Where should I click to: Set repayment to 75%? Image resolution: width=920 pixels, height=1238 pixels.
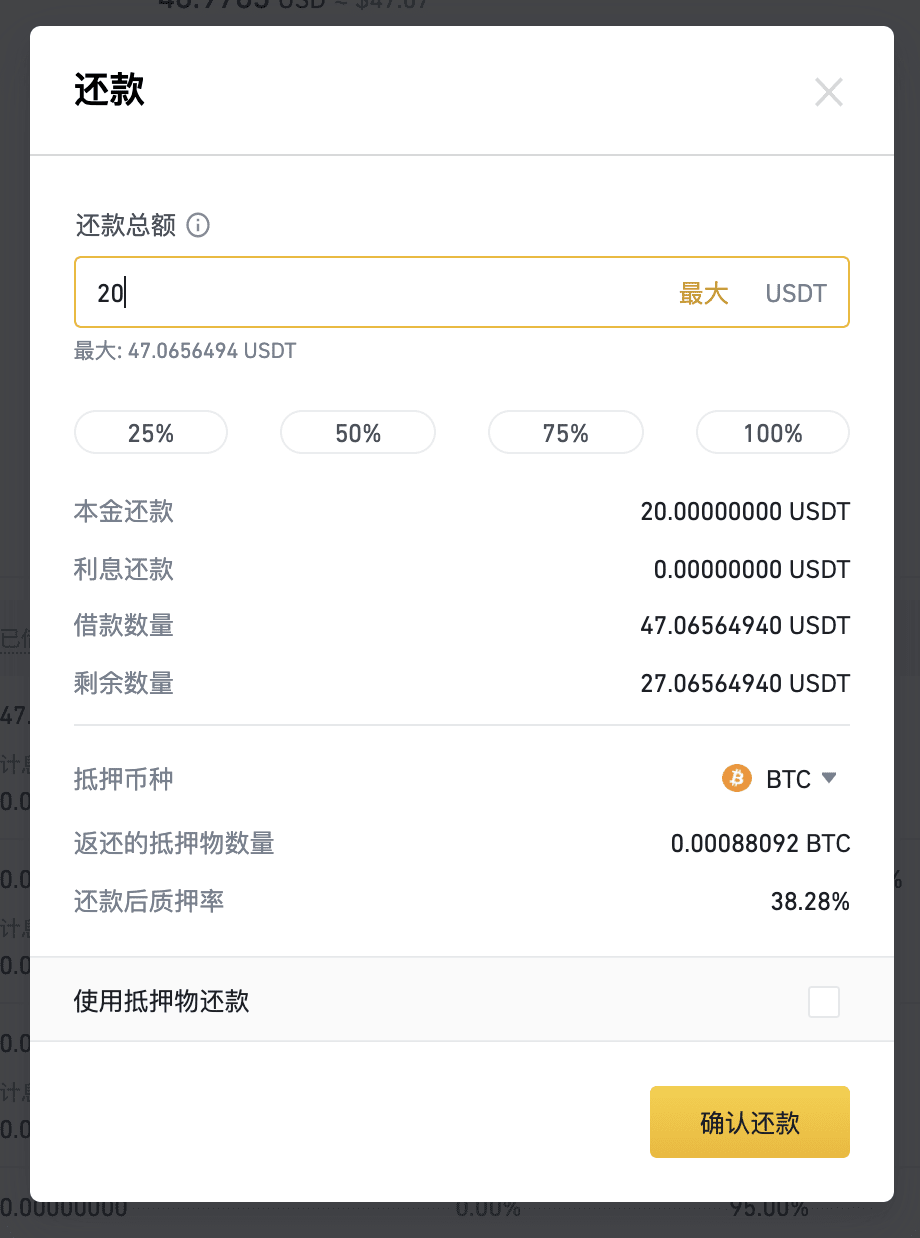pyautogui.click(x=566, y=433)
